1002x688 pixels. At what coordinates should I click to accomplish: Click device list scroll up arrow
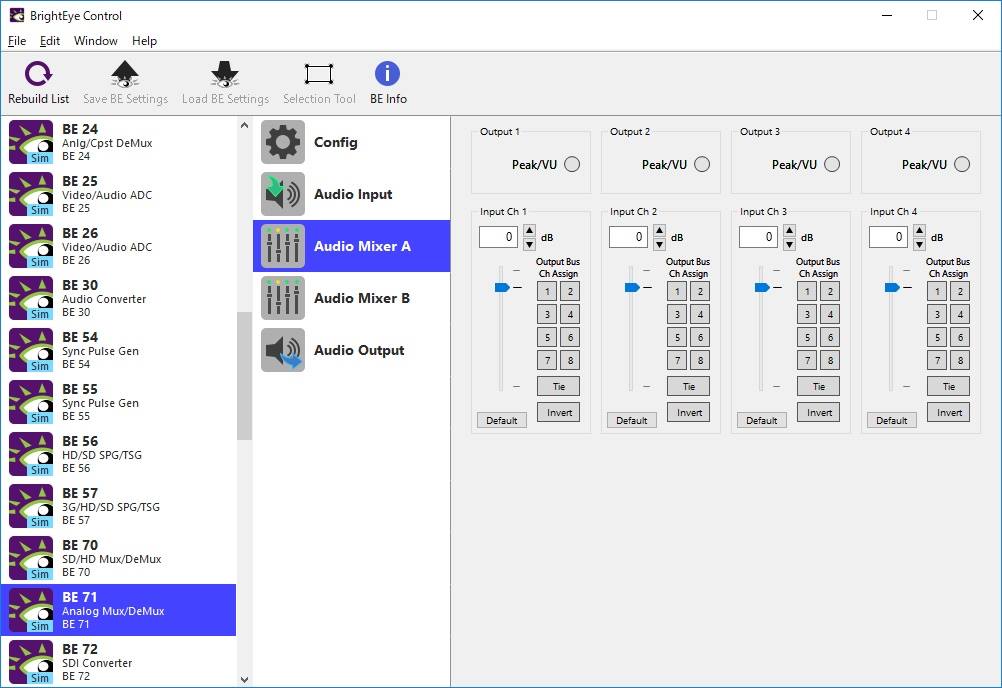tap(244, 125)
